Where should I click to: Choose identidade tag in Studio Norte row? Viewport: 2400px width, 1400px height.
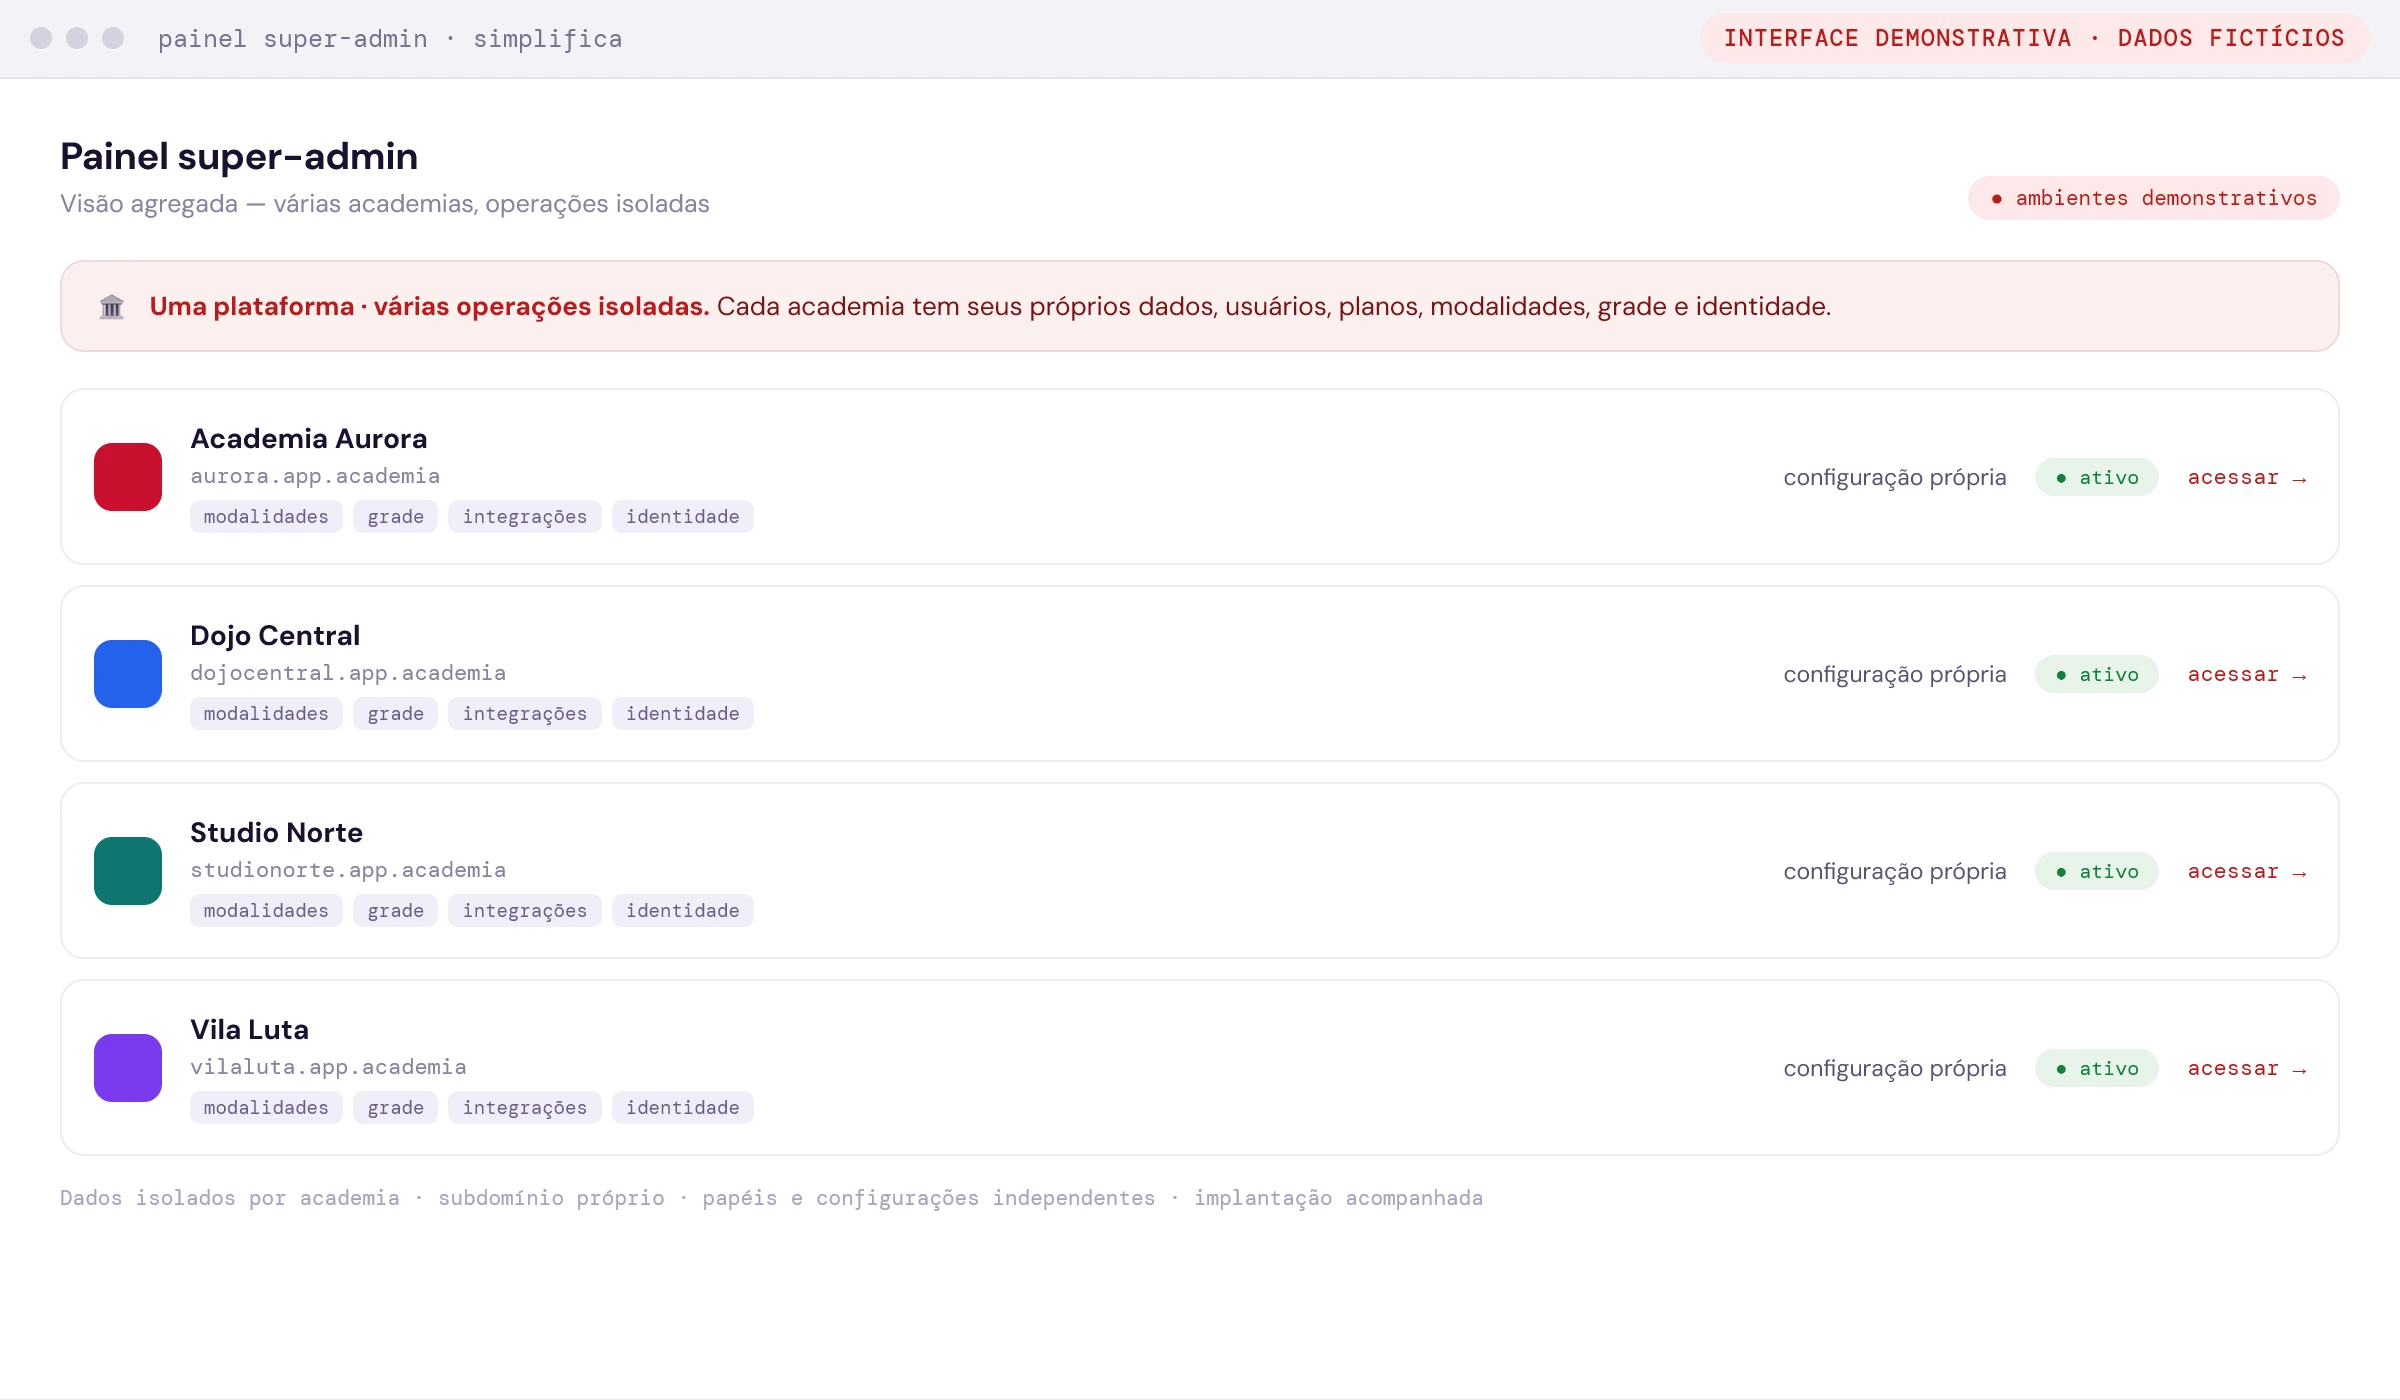(683, 911)
